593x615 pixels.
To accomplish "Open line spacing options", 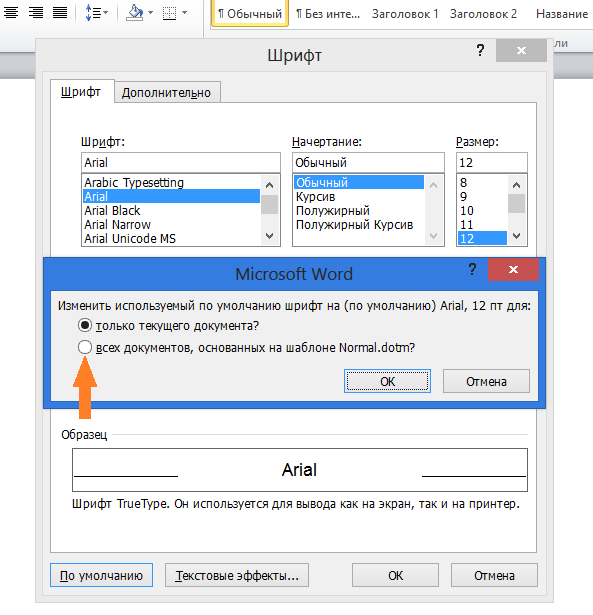I will (x=96, y=13).
